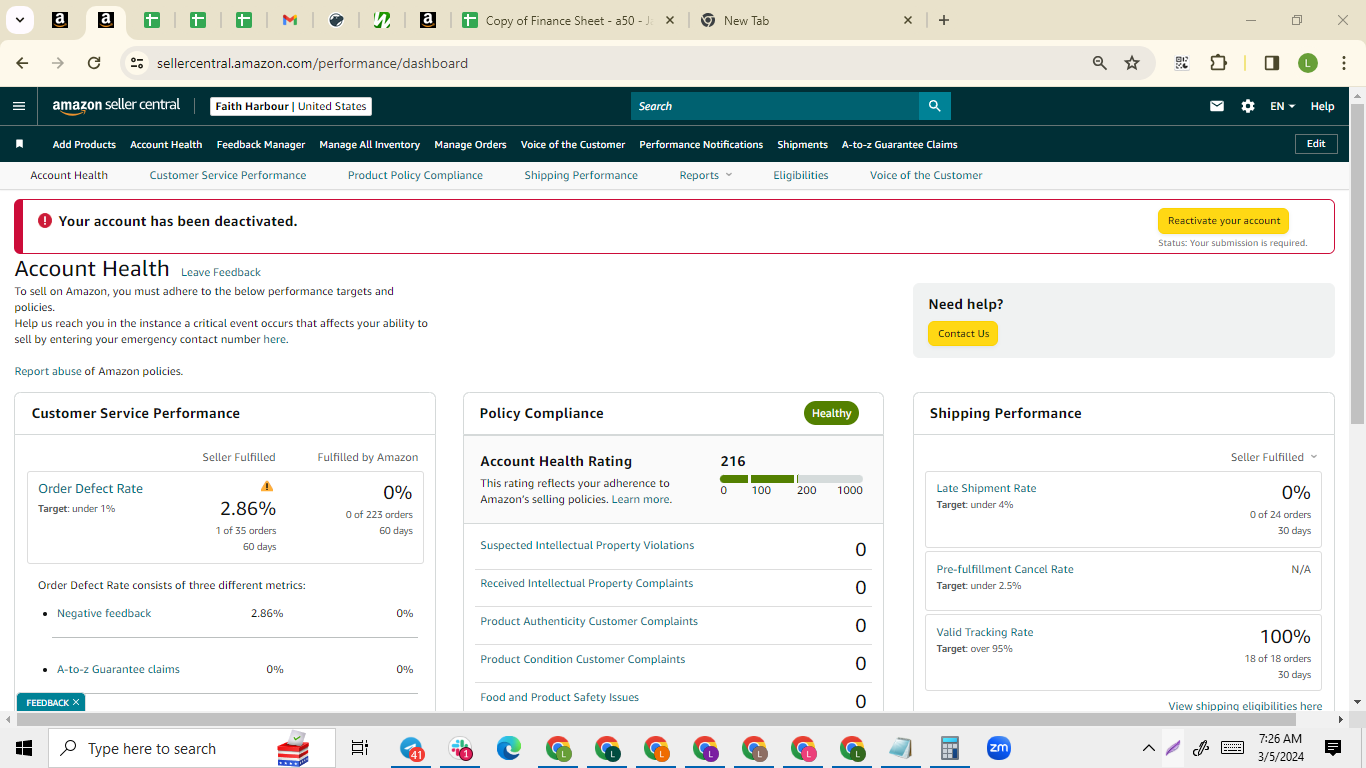Open a new browser tab with the plus button
This screenshot has height=768, width=1366.
[x=944, y=20]
